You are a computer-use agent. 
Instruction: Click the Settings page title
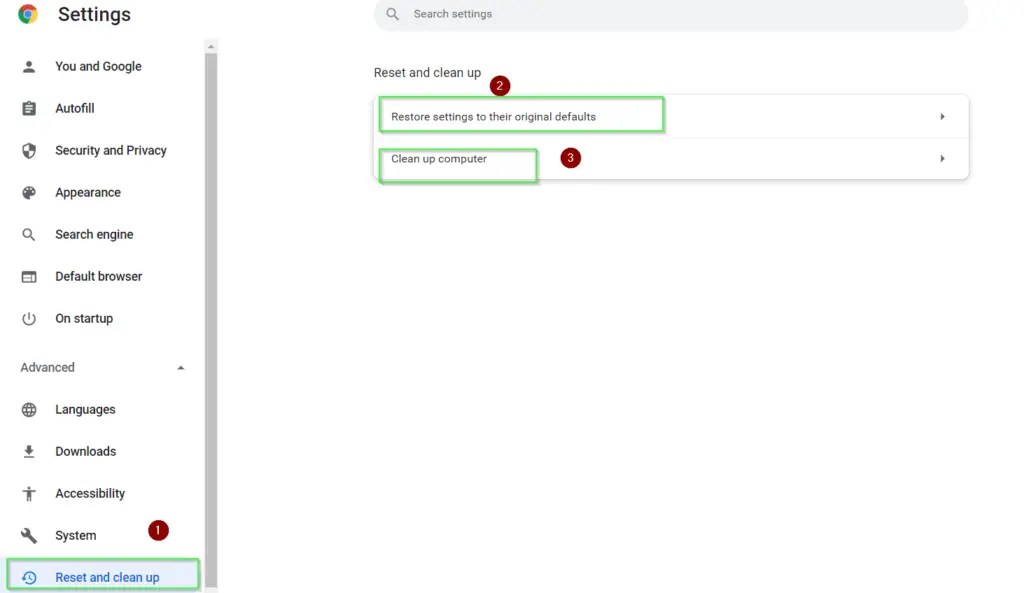[94, 14]
